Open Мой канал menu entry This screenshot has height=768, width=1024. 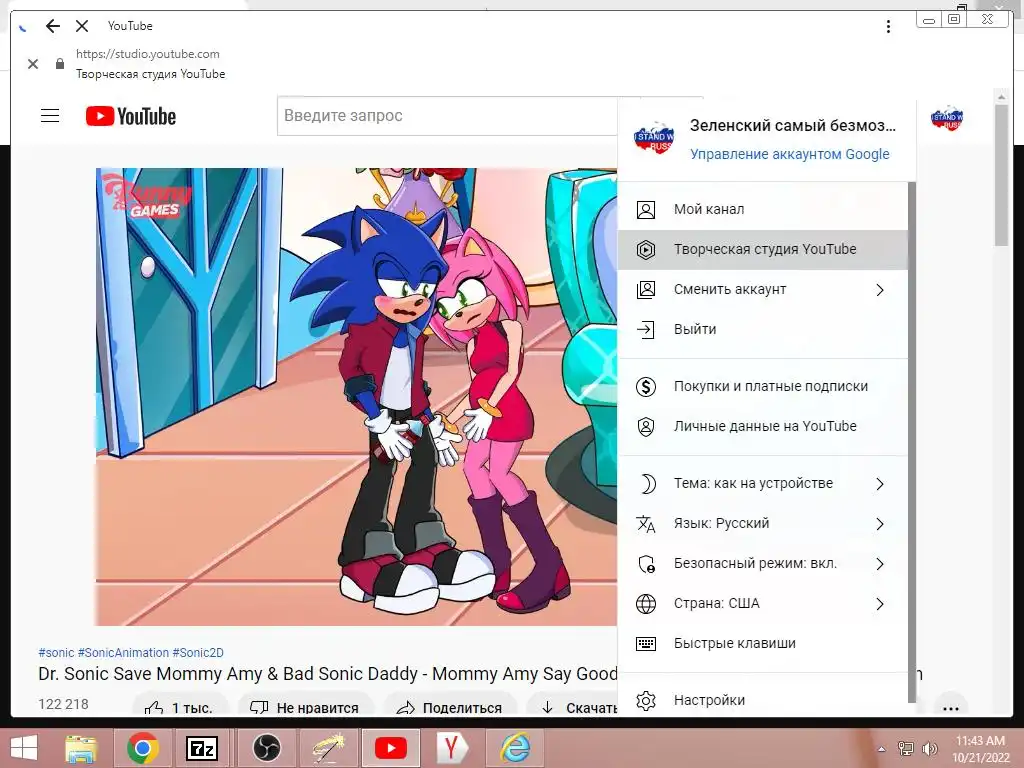(762, 210)
